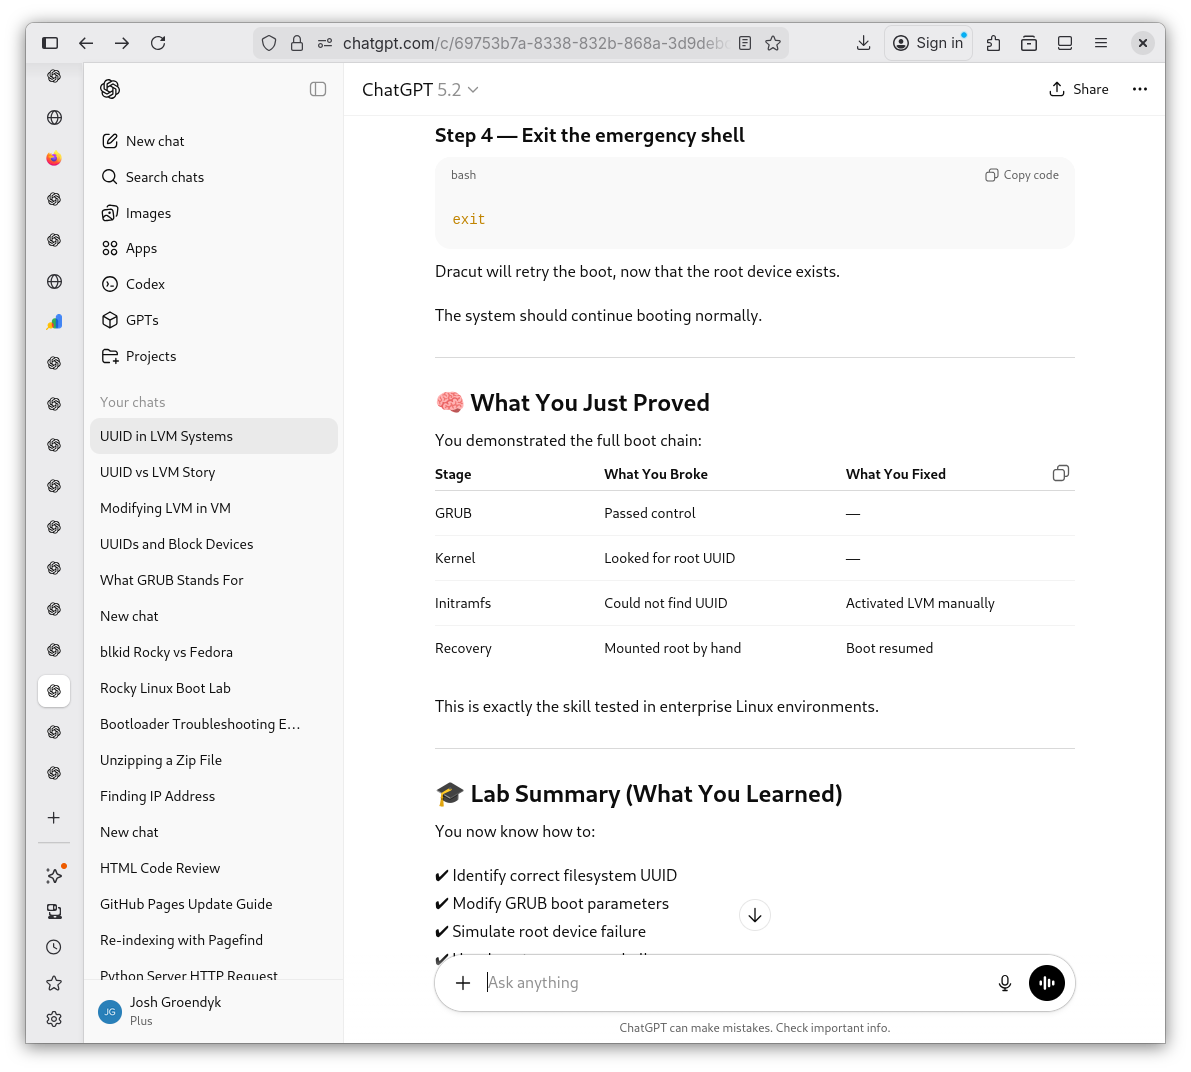Open the Rocky Linux Boot Lab chat

tap(165, 688)
